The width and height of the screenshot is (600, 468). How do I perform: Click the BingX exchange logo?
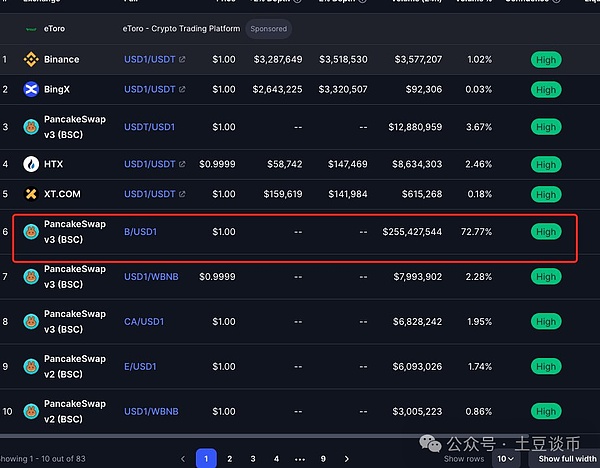click(30, 90)
